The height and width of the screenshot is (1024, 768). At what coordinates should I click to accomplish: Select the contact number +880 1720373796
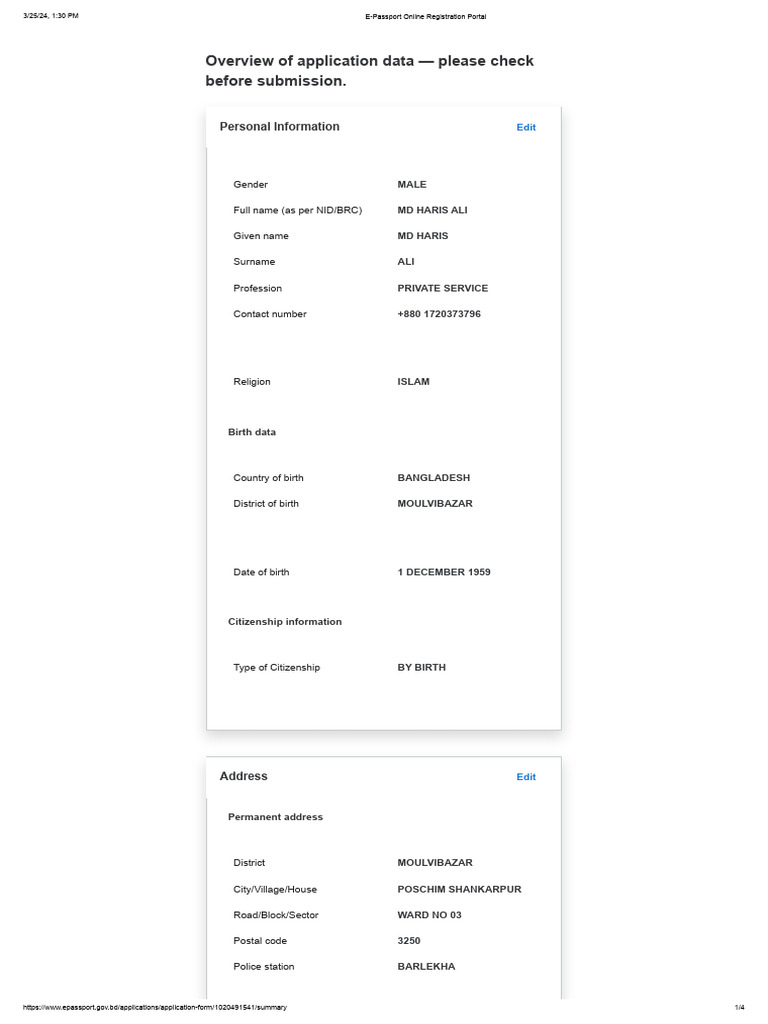[x=439, y=314]
